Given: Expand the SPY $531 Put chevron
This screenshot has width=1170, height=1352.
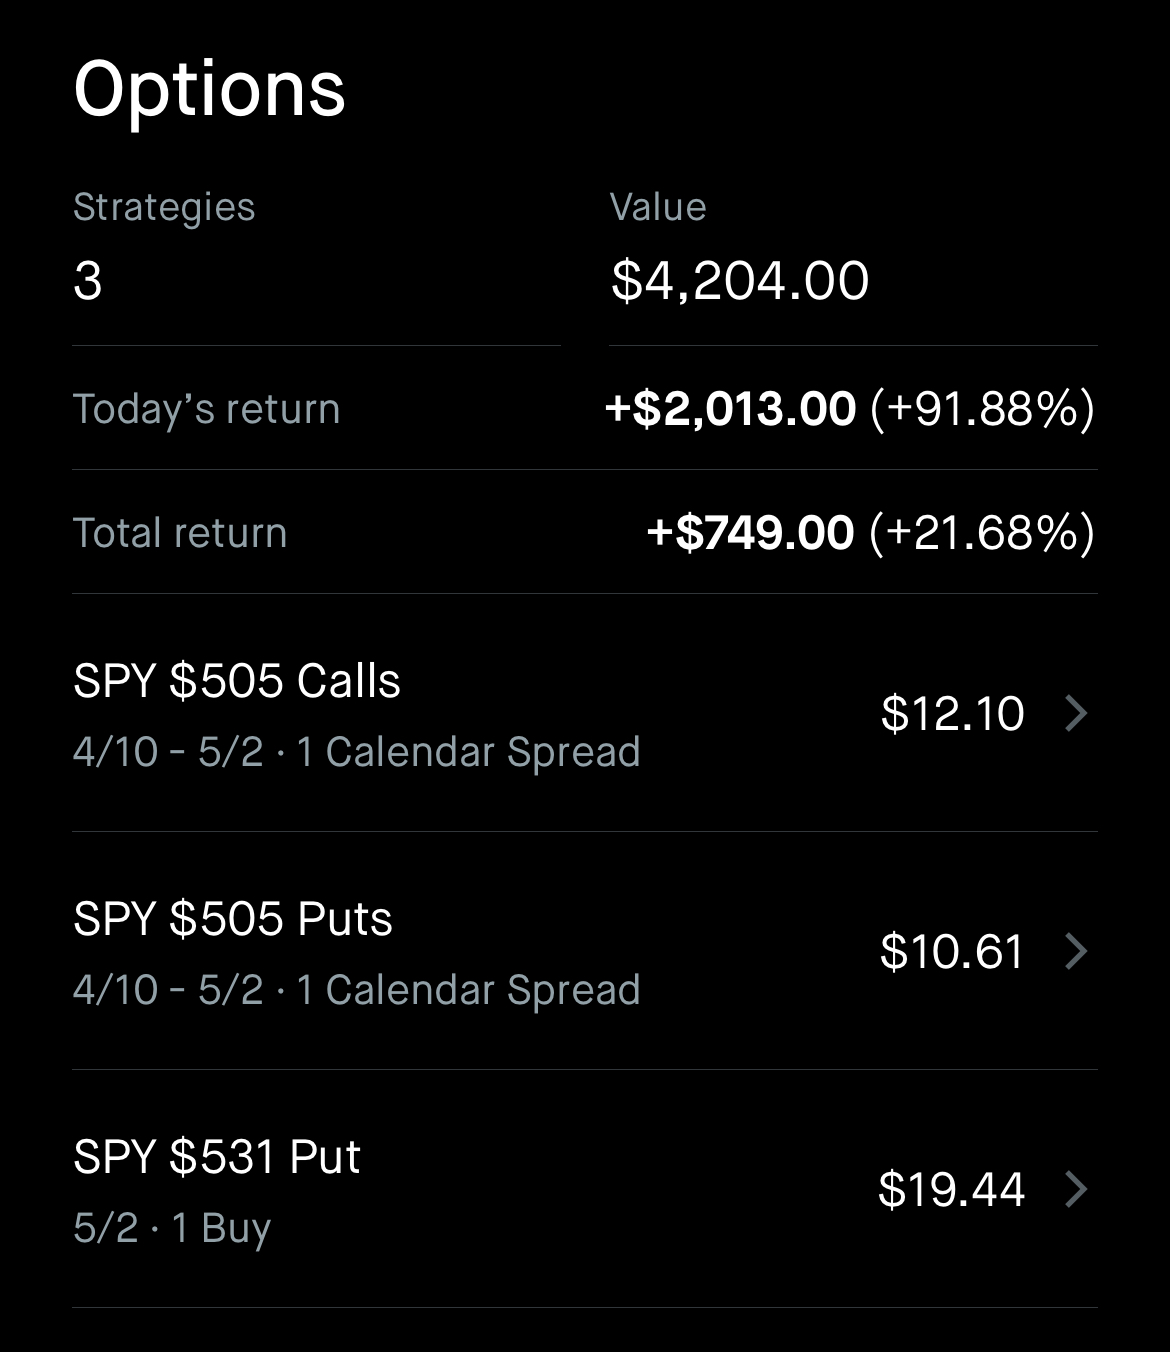Looking at the screenshot, I should point(1076,1189).
